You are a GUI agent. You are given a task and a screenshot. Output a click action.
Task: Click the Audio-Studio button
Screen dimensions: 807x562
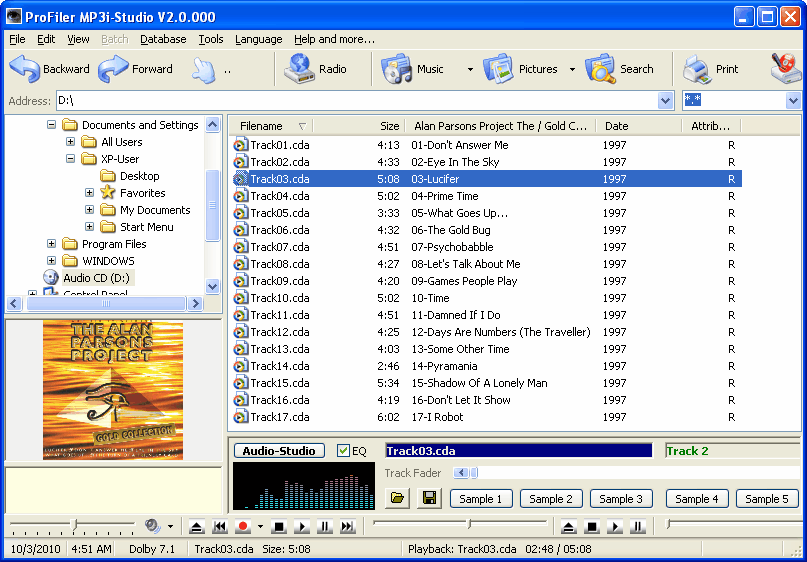(279, 451)
